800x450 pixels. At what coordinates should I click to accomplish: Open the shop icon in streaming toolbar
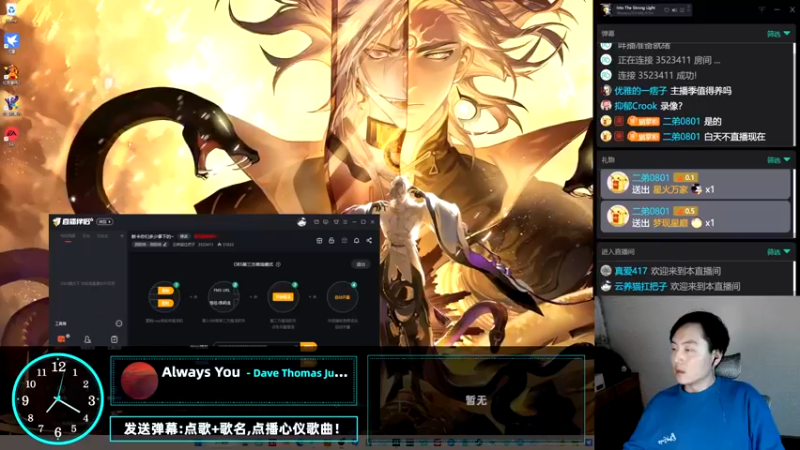tap(319, 240)
